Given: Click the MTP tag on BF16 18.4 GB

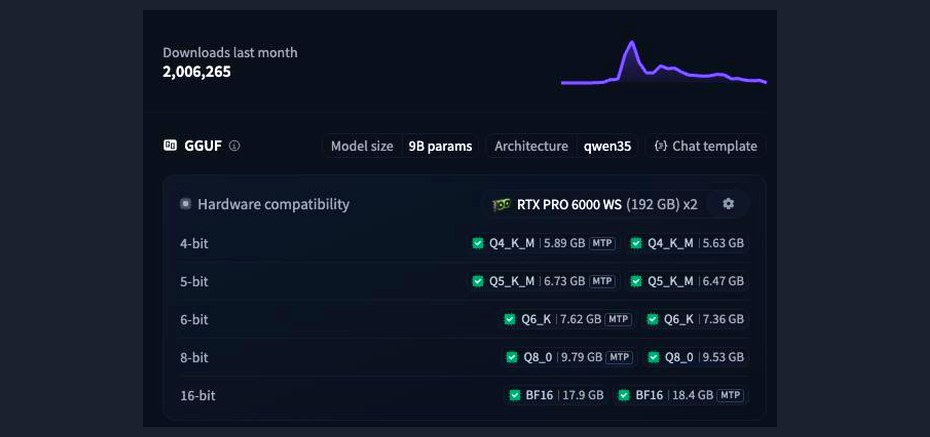Looking at the screenshot, I should pyautogui.click(x=730, y=395).
